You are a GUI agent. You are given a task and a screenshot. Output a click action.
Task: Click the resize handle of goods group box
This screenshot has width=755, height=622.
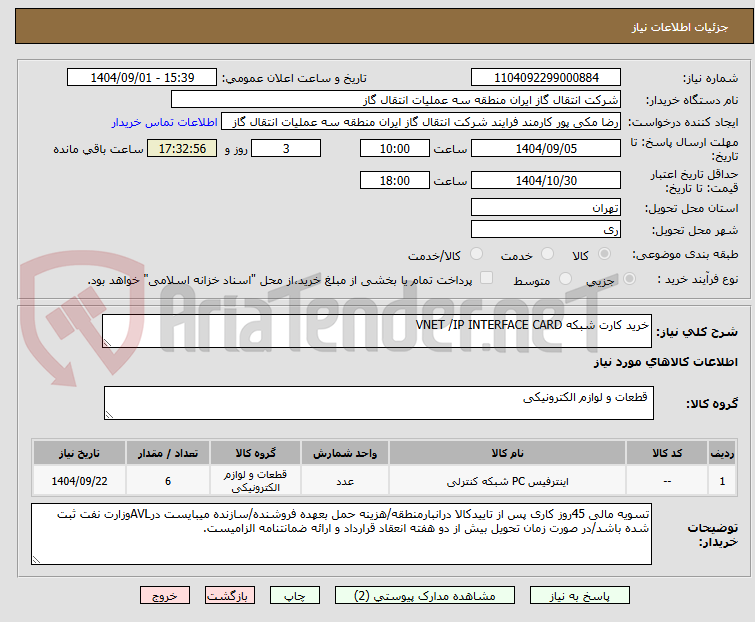click(109, 415)
